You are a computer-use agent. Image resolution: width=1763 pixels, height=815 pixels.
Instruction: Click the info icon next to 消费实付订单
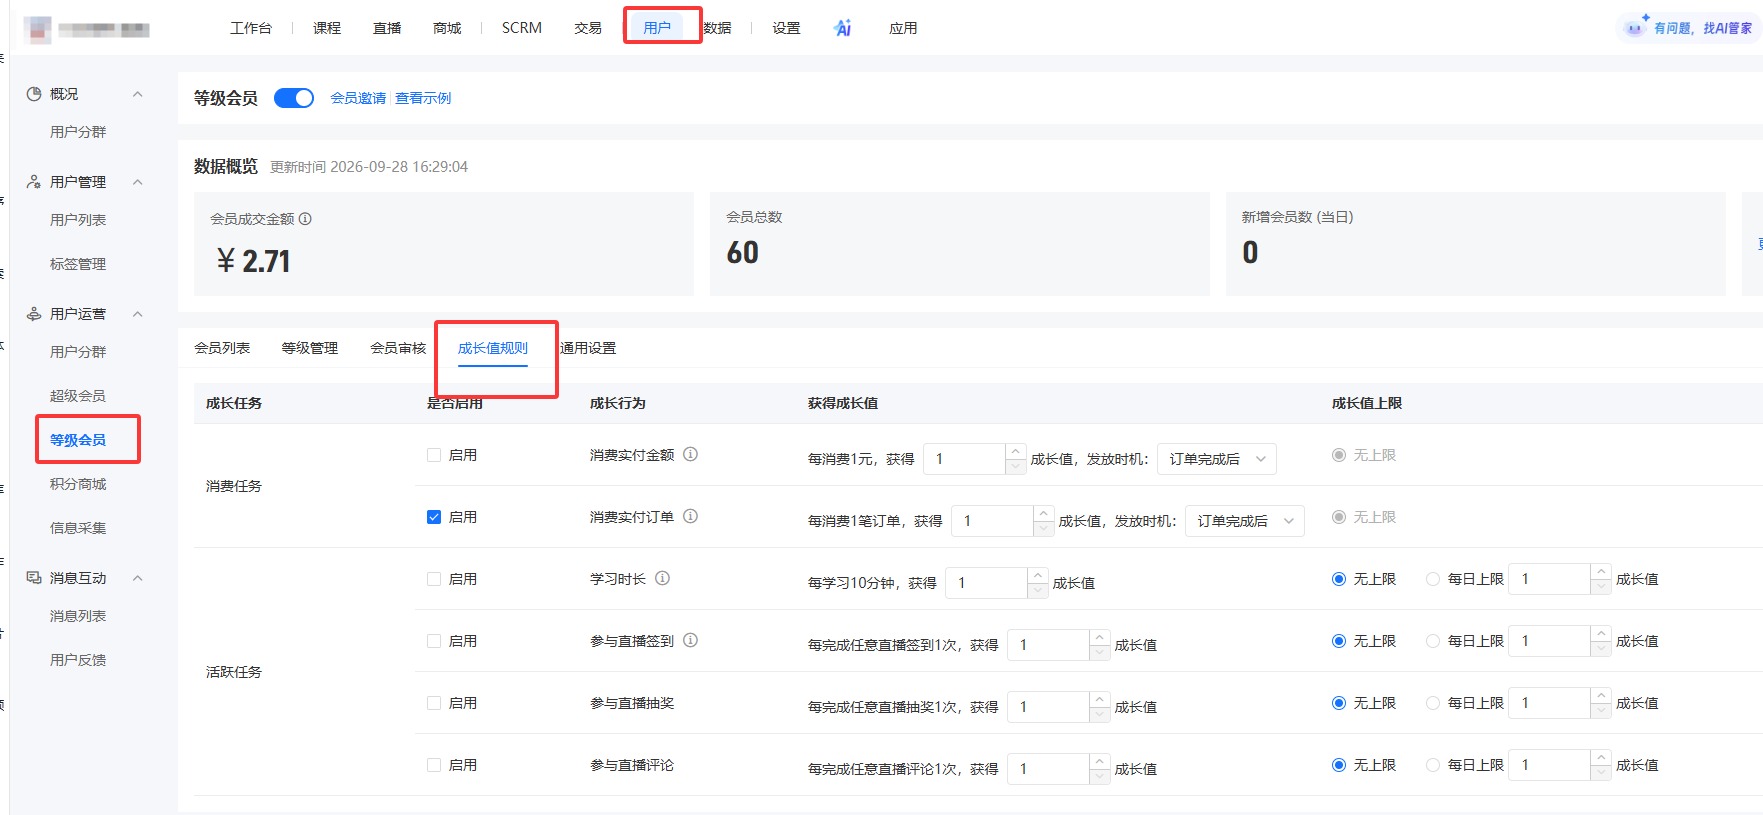[690, 516]
